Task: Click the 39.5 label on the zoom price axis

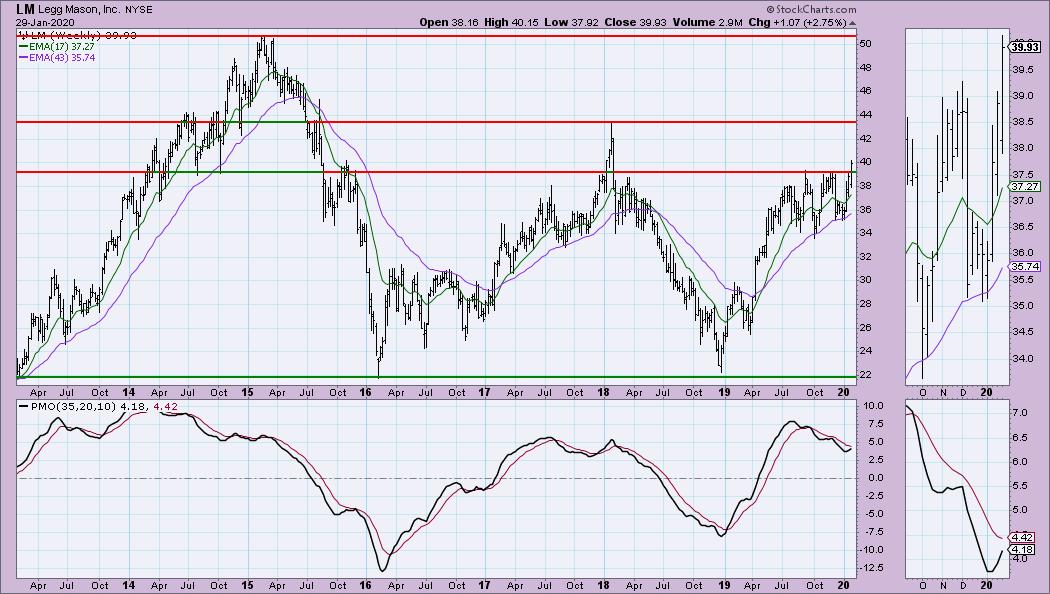Action: (x=1022, y=70)
